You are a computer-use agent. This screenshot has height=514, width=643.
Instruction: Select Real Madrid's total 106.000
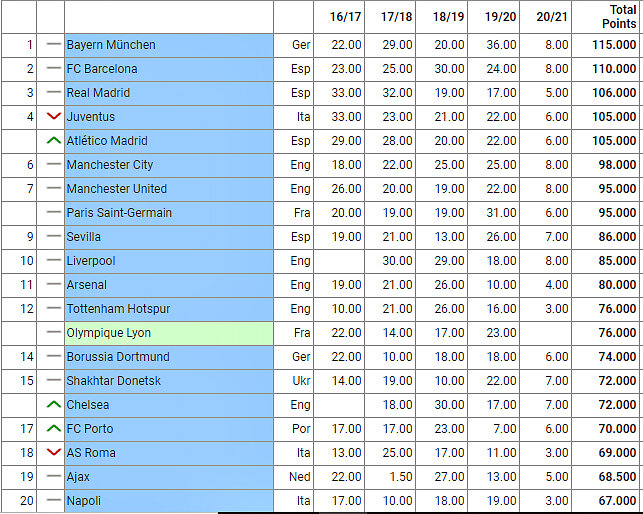click(x=614, y=93)
